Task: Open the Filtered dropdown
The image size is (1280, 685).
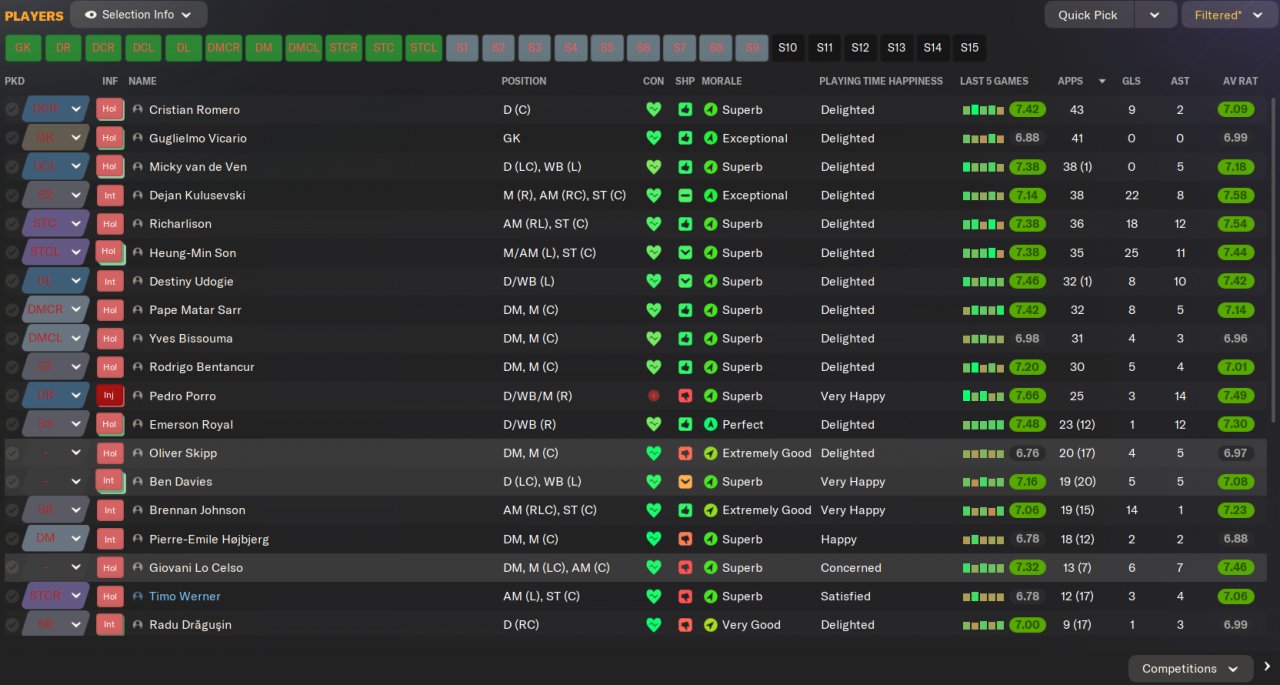Action: pos(1230,15)
